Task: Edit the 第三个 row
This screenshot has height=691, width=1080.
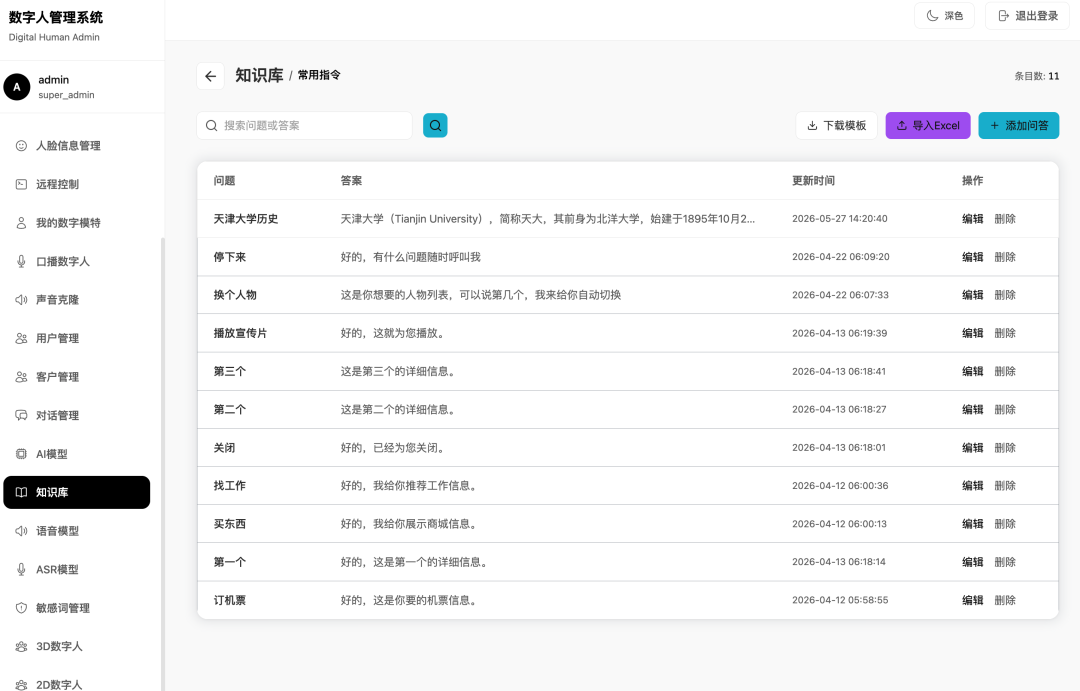Action: 973,371
